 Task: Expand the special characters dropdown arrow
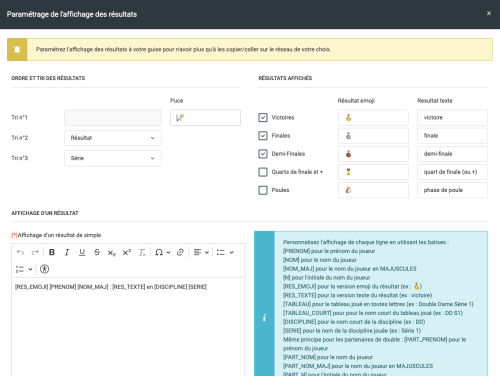point(168,252)
